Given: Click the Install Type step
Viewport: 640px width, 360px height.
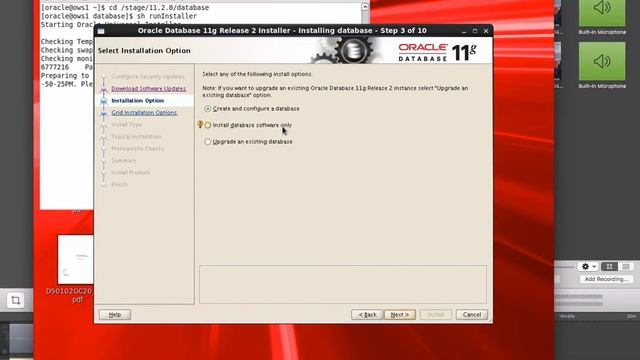Looking at the screenshot, I should point(127,124).
